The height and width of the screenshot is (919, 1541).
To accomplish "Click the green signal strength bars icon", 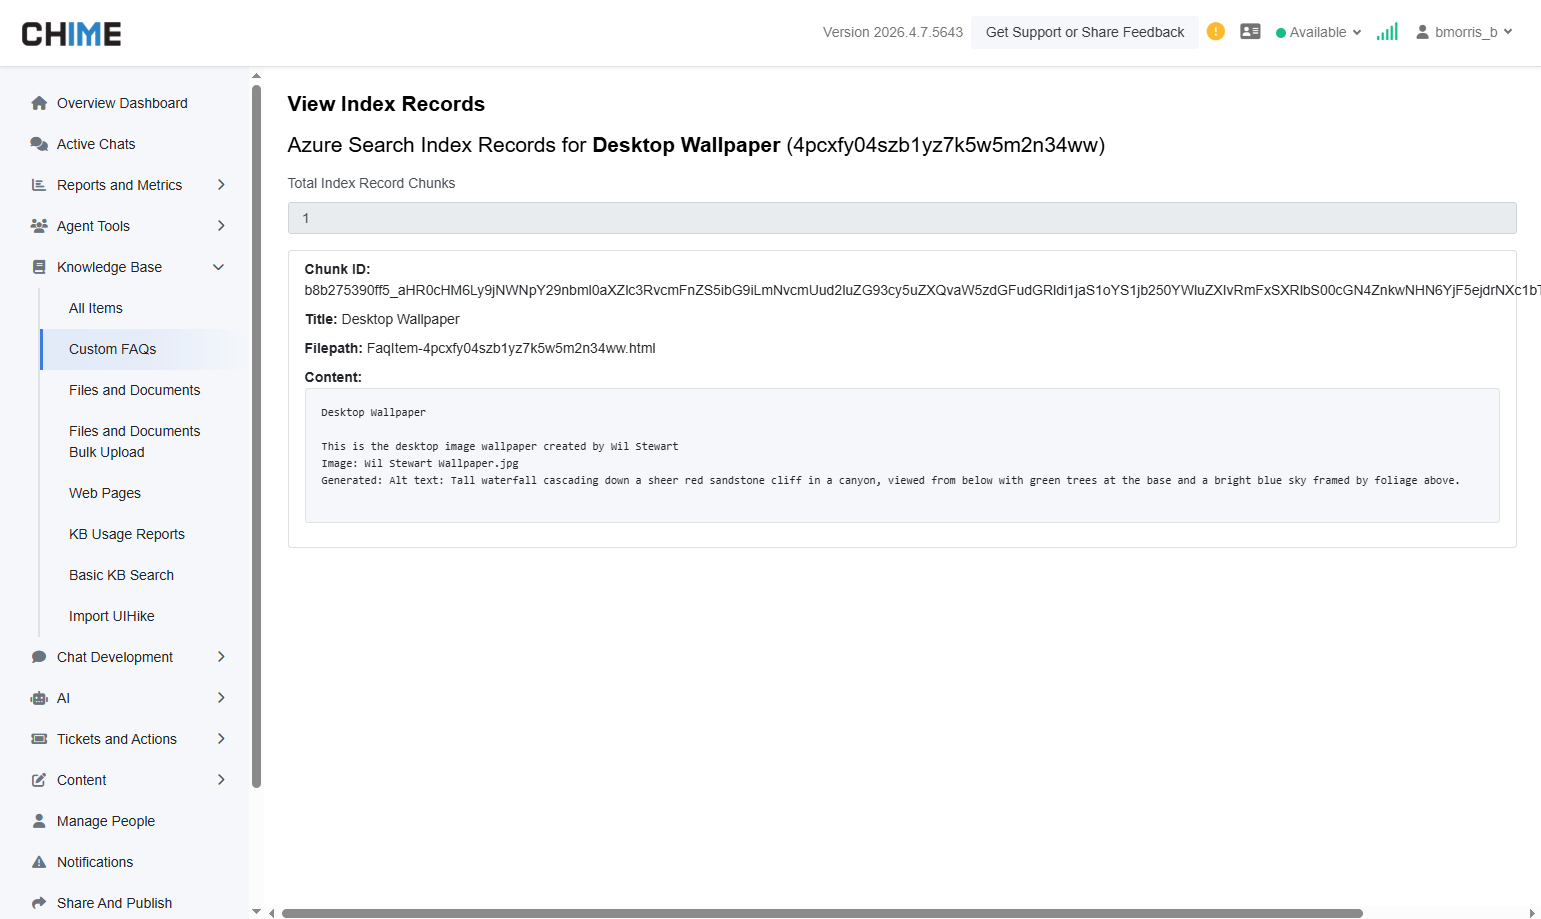I will click(1387, 31).
